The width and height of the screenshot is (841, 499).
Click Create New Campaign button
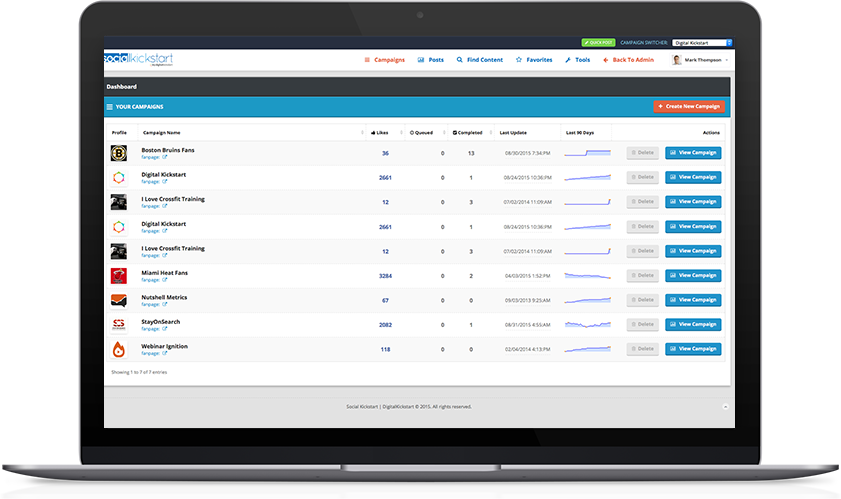tap(689, 106)
